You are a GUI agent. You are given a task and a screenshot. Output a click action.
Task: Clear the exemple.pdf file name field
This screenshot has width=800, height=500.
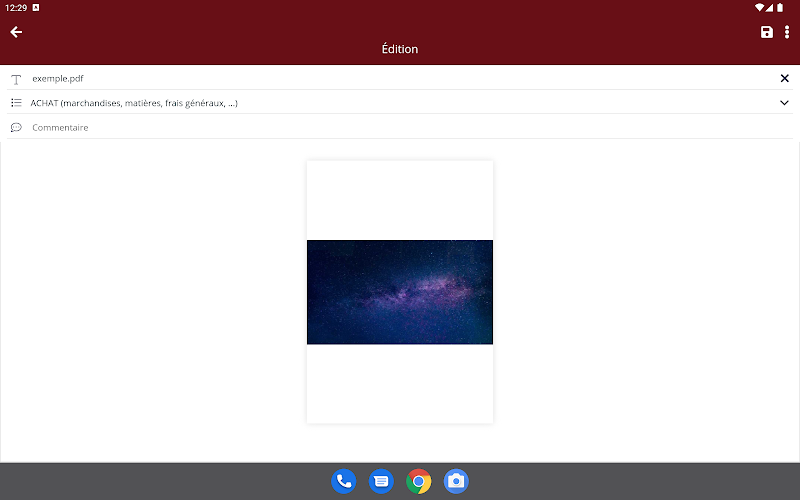(x=785, y=78)
